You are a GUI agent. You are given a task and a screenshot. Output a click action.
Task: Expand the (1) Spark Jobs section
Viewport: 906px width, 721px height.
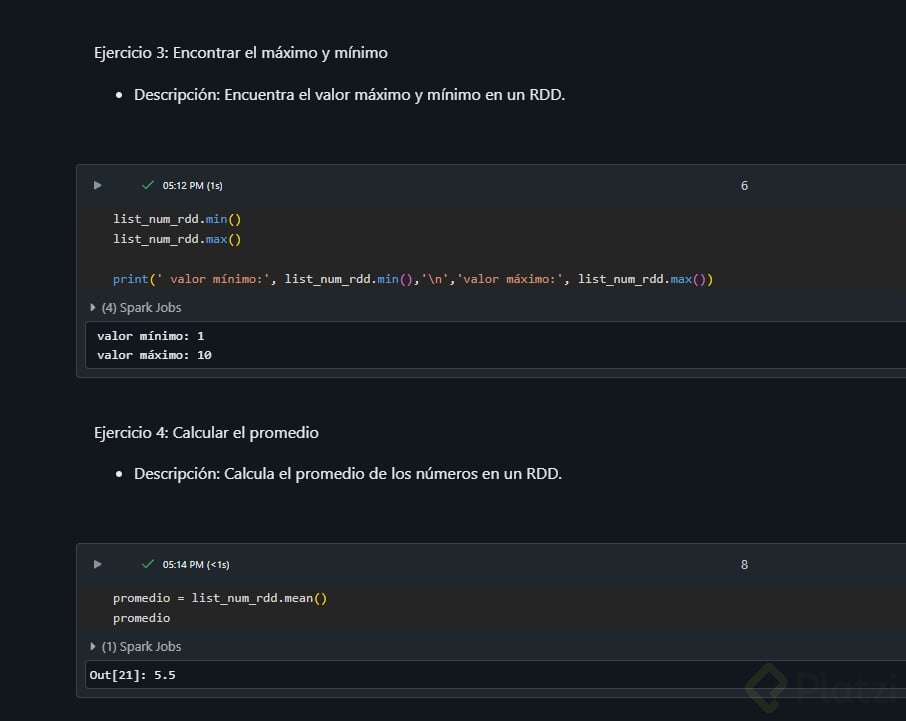click(x=136, y=647)
